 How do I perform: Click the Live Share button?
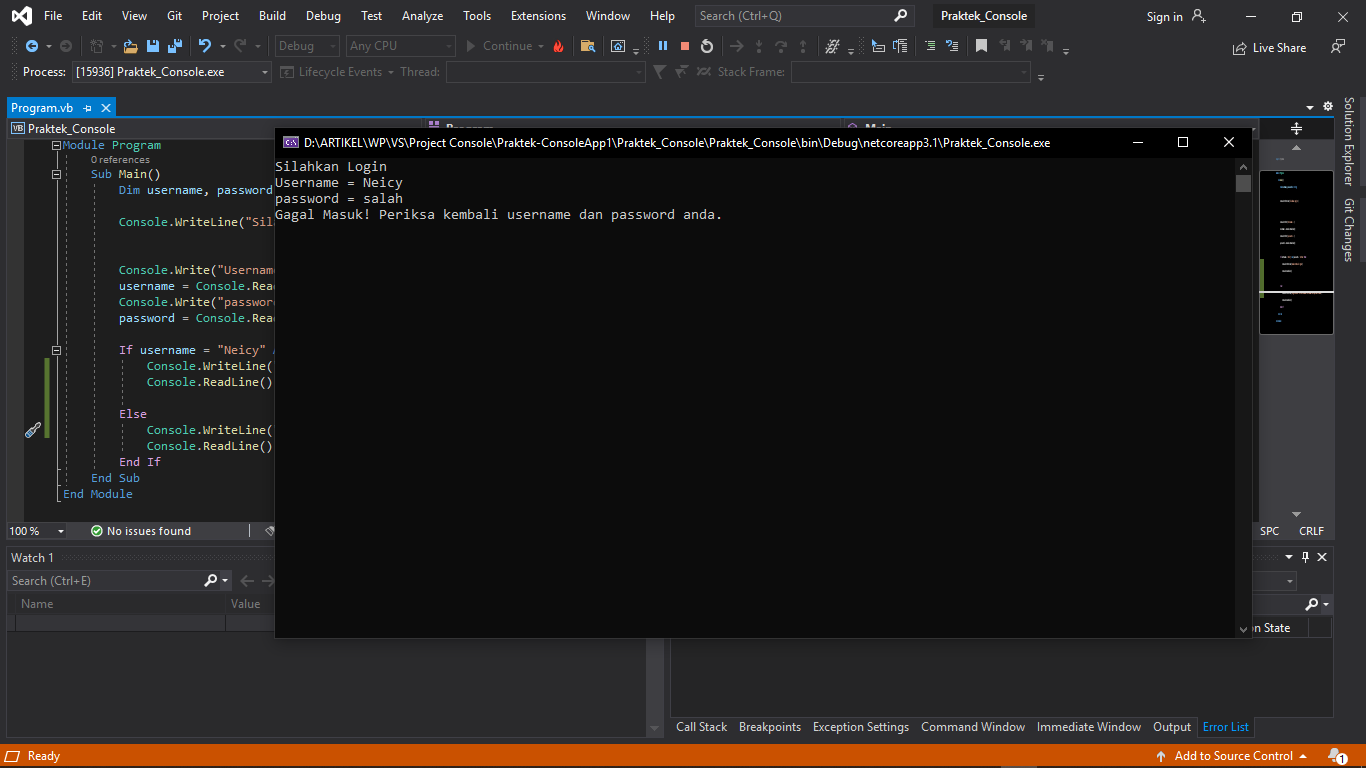tap(1269, 47)
